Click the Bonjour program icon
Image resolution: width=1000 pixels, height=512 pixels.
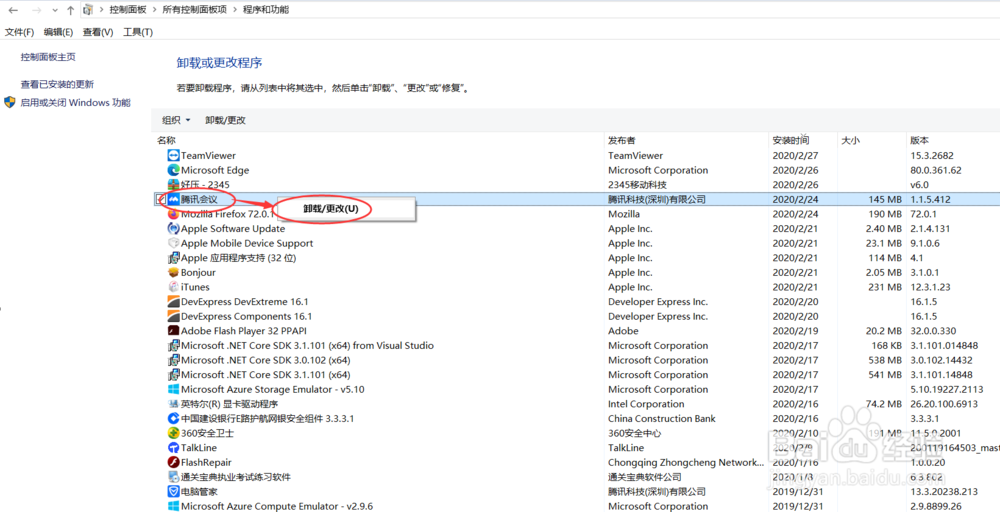(x=173, y=272)
